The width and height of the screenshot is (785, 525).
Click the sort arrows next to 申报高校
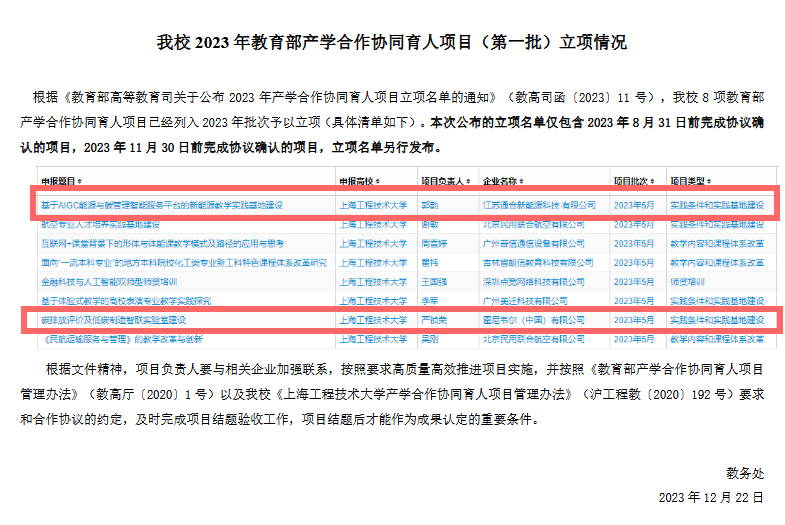(x=380, y=183)
